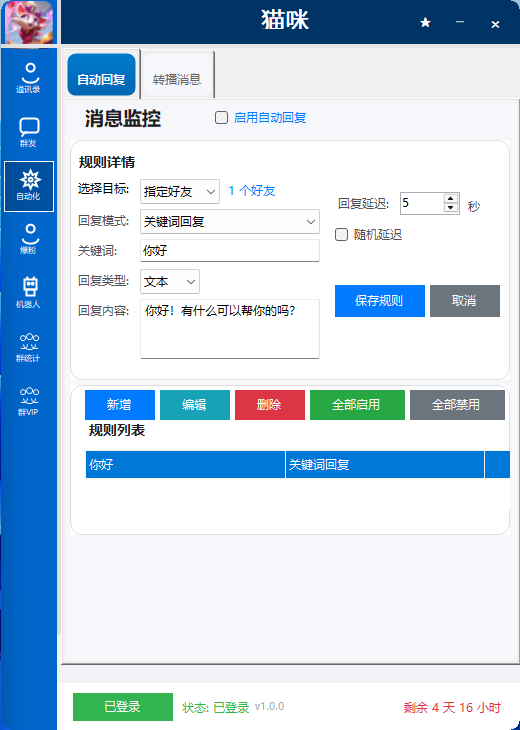The height and width of the screenshot is (730, 520).
Task: Expand the 回复模式 关键词回复 dropdown
Action: [230, 222]
